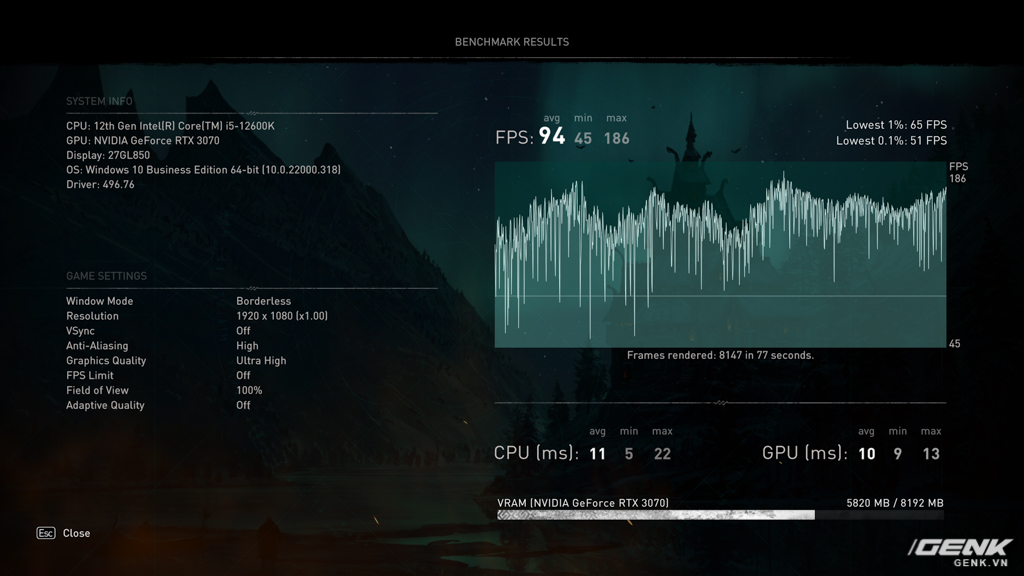Screen dimensions: 1024x576
Task: Click the Field of View label
Action: (x=97, y=391)
